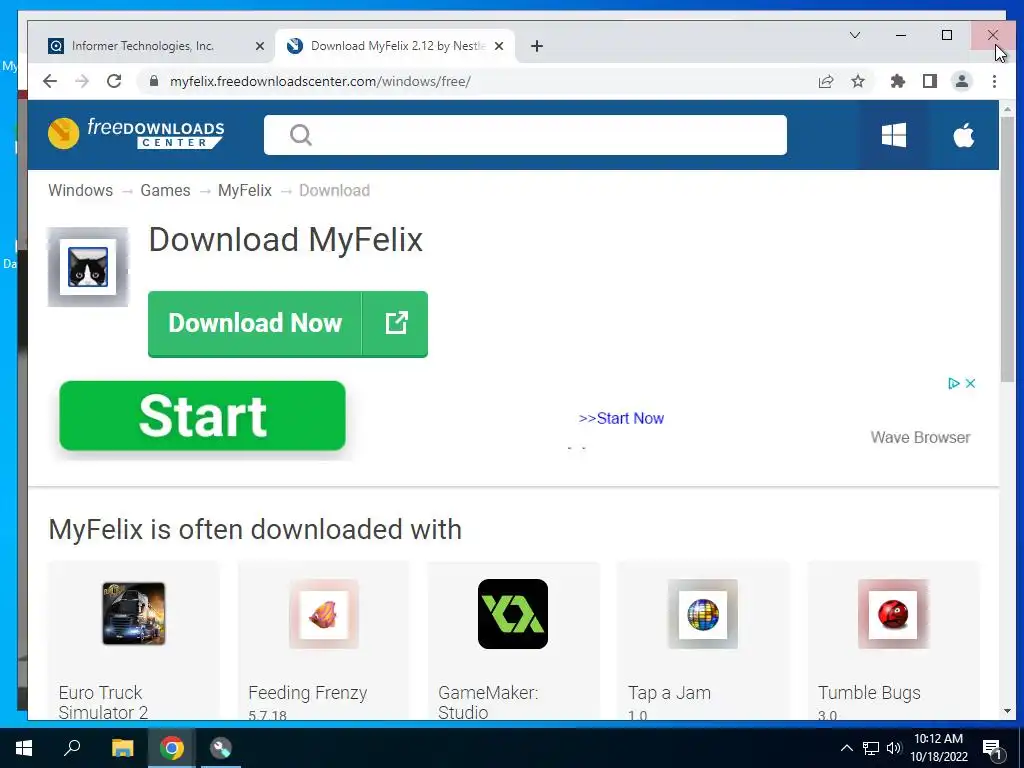This screenshot has height=768, width=1024.
Task: Click the page vertical scrollbar thumb
Action: tap(1007, 248)
